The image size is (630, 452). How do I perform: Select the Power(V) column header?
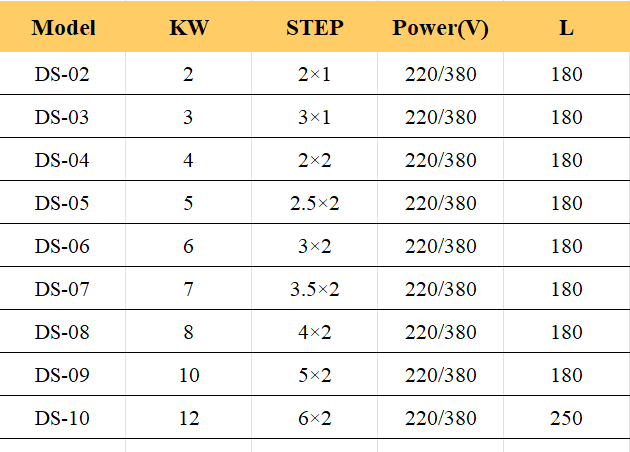pyautogui.click(x=440, y=28)
